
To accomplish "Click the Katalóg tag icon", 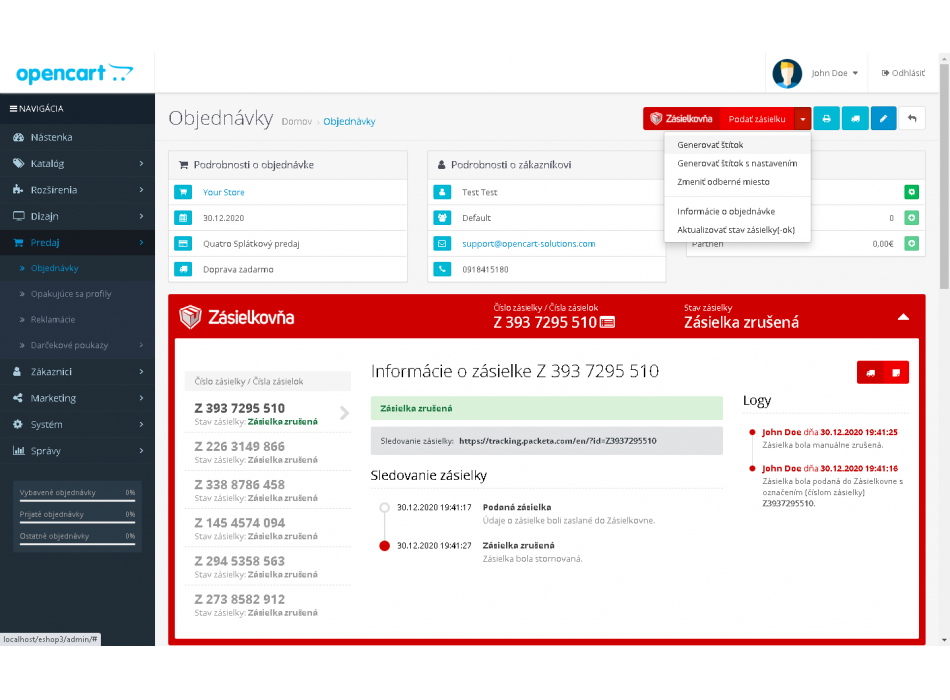I will tap(18, 164).
